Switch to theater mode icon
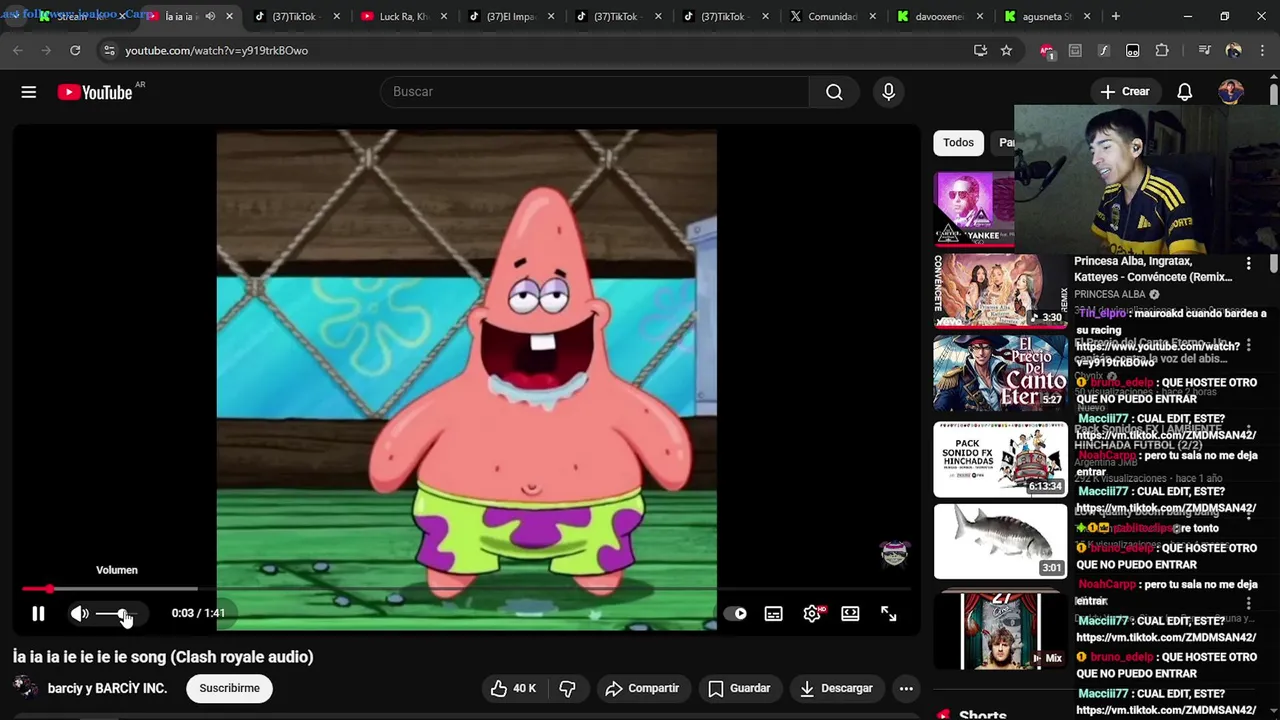The image size is (1280, 720). 850,614
